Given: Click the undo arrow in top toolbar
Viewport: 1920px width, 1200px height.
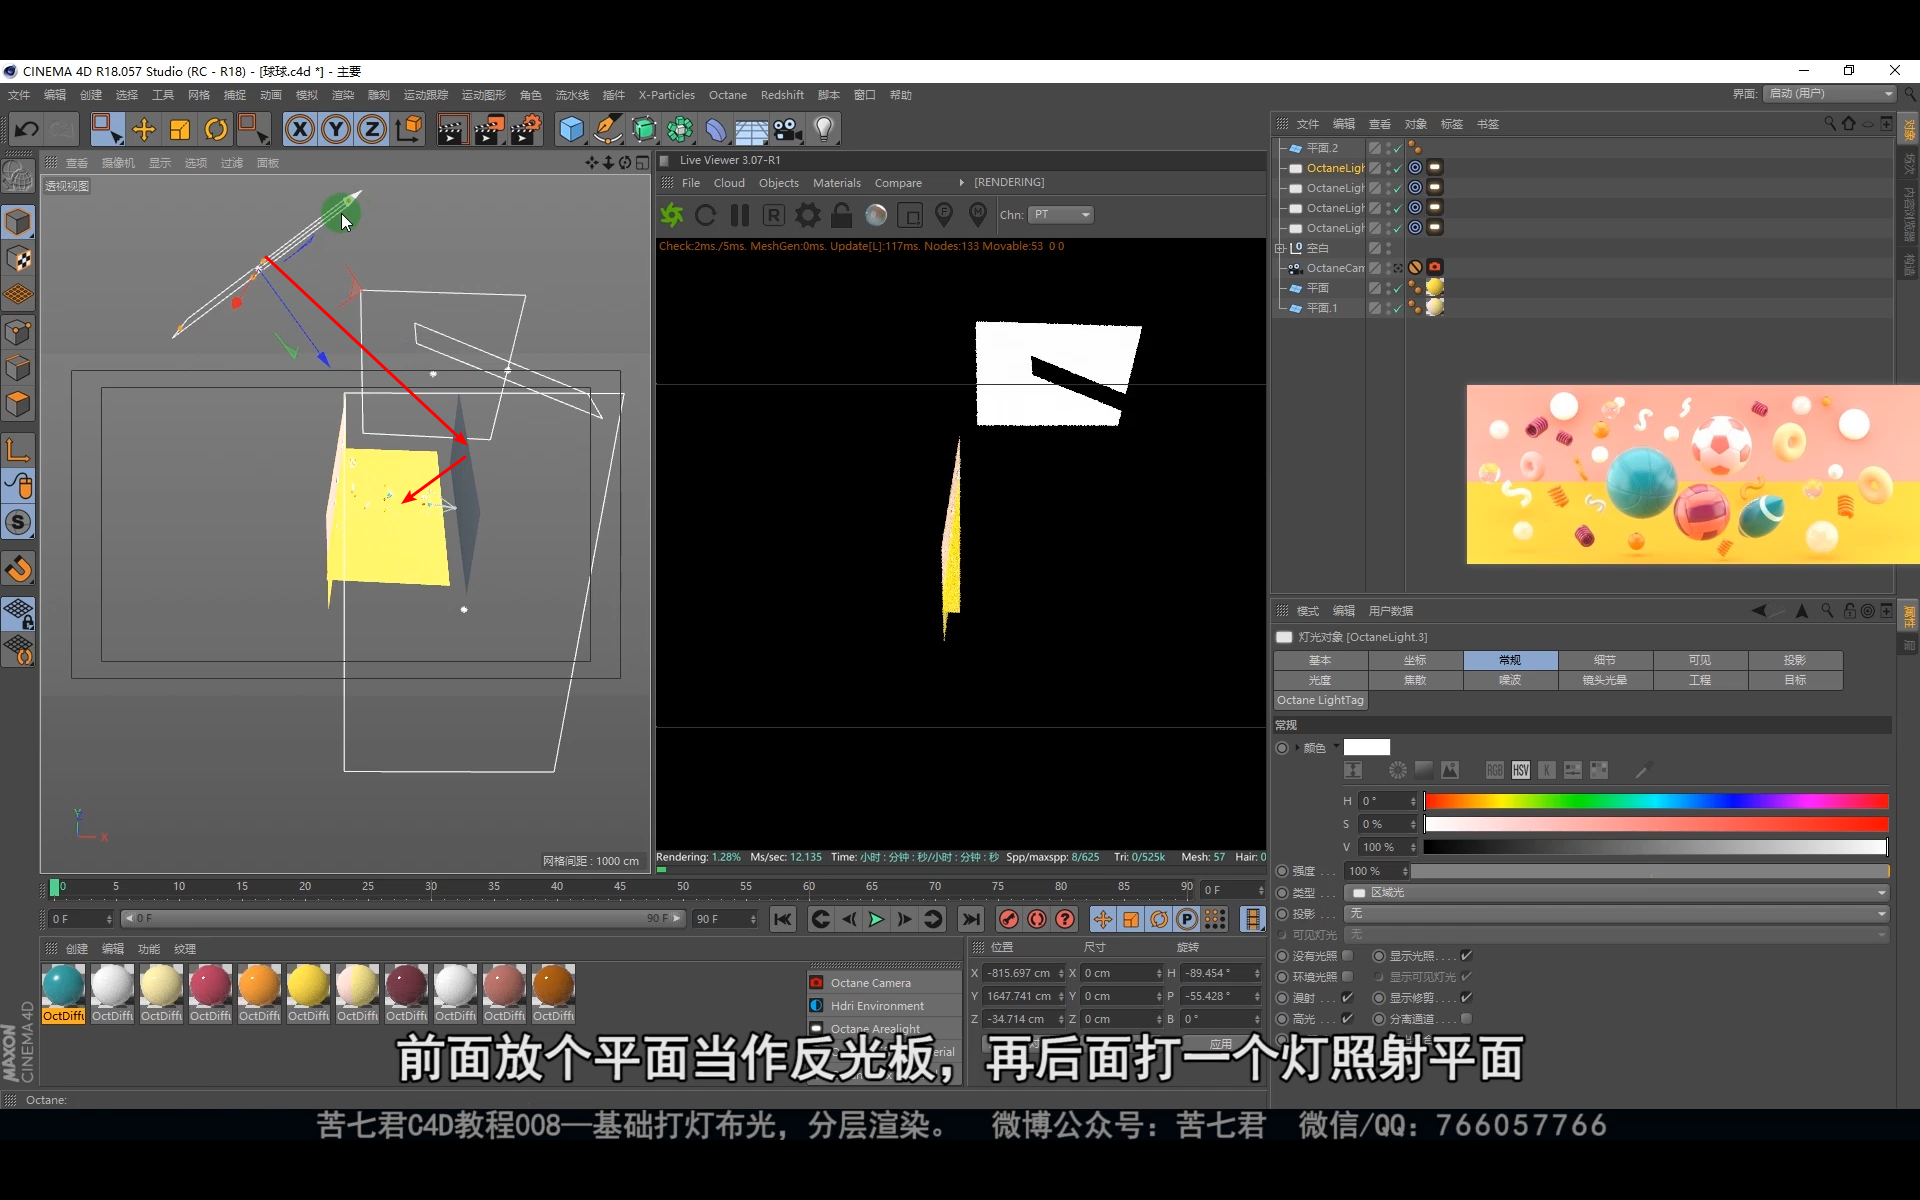Looking at the screenshot, I should pyautogui.click(x=27, y=129).
